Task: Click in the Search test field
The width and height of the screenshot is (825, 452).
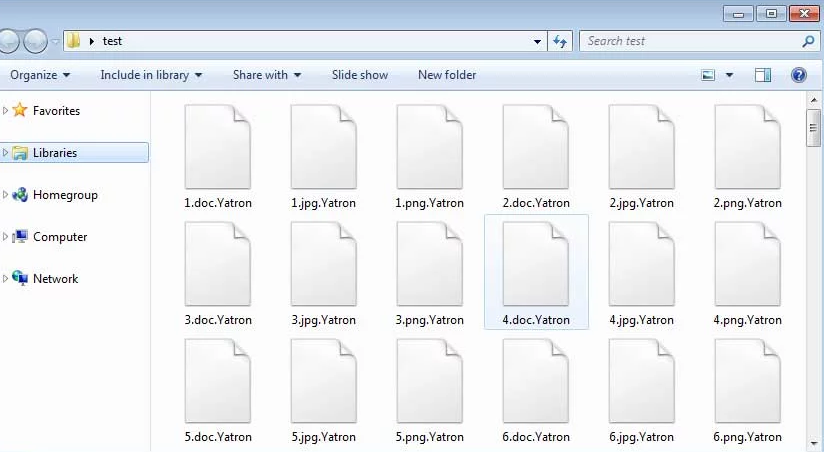Action: (x=690, y=41)
